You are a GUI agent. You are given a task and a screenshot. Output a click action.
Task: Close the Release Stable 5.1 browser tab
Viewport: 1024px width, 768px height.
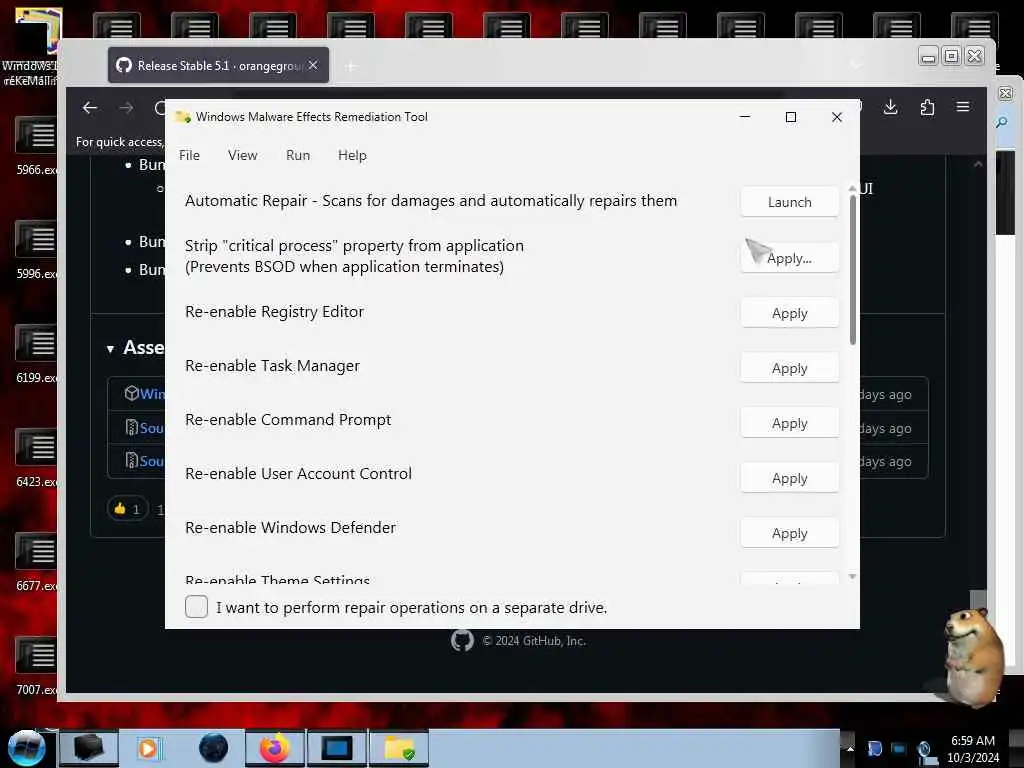(x=313, y=65)
